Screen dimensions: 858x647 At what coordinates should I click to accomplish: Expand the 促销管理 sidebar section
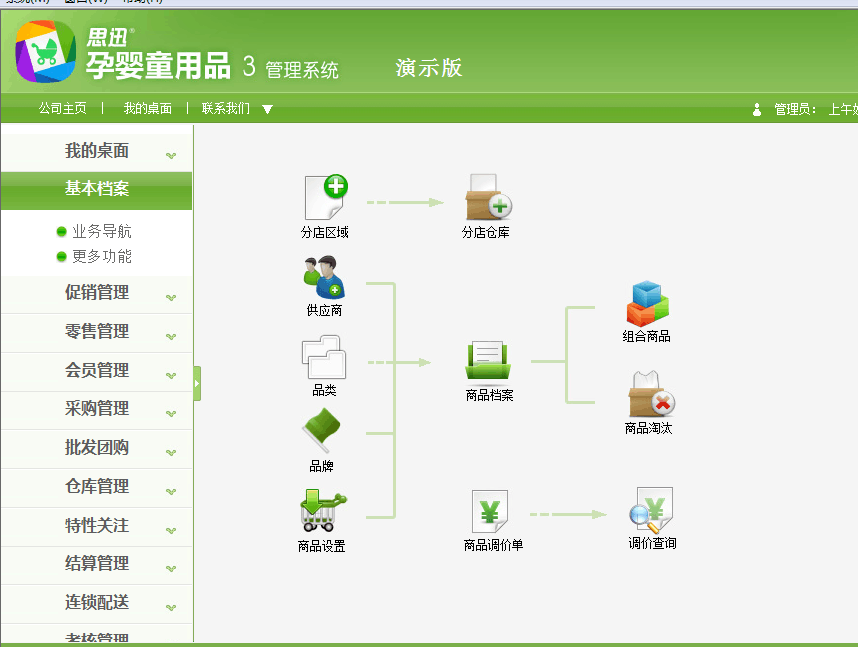(96, 293)
